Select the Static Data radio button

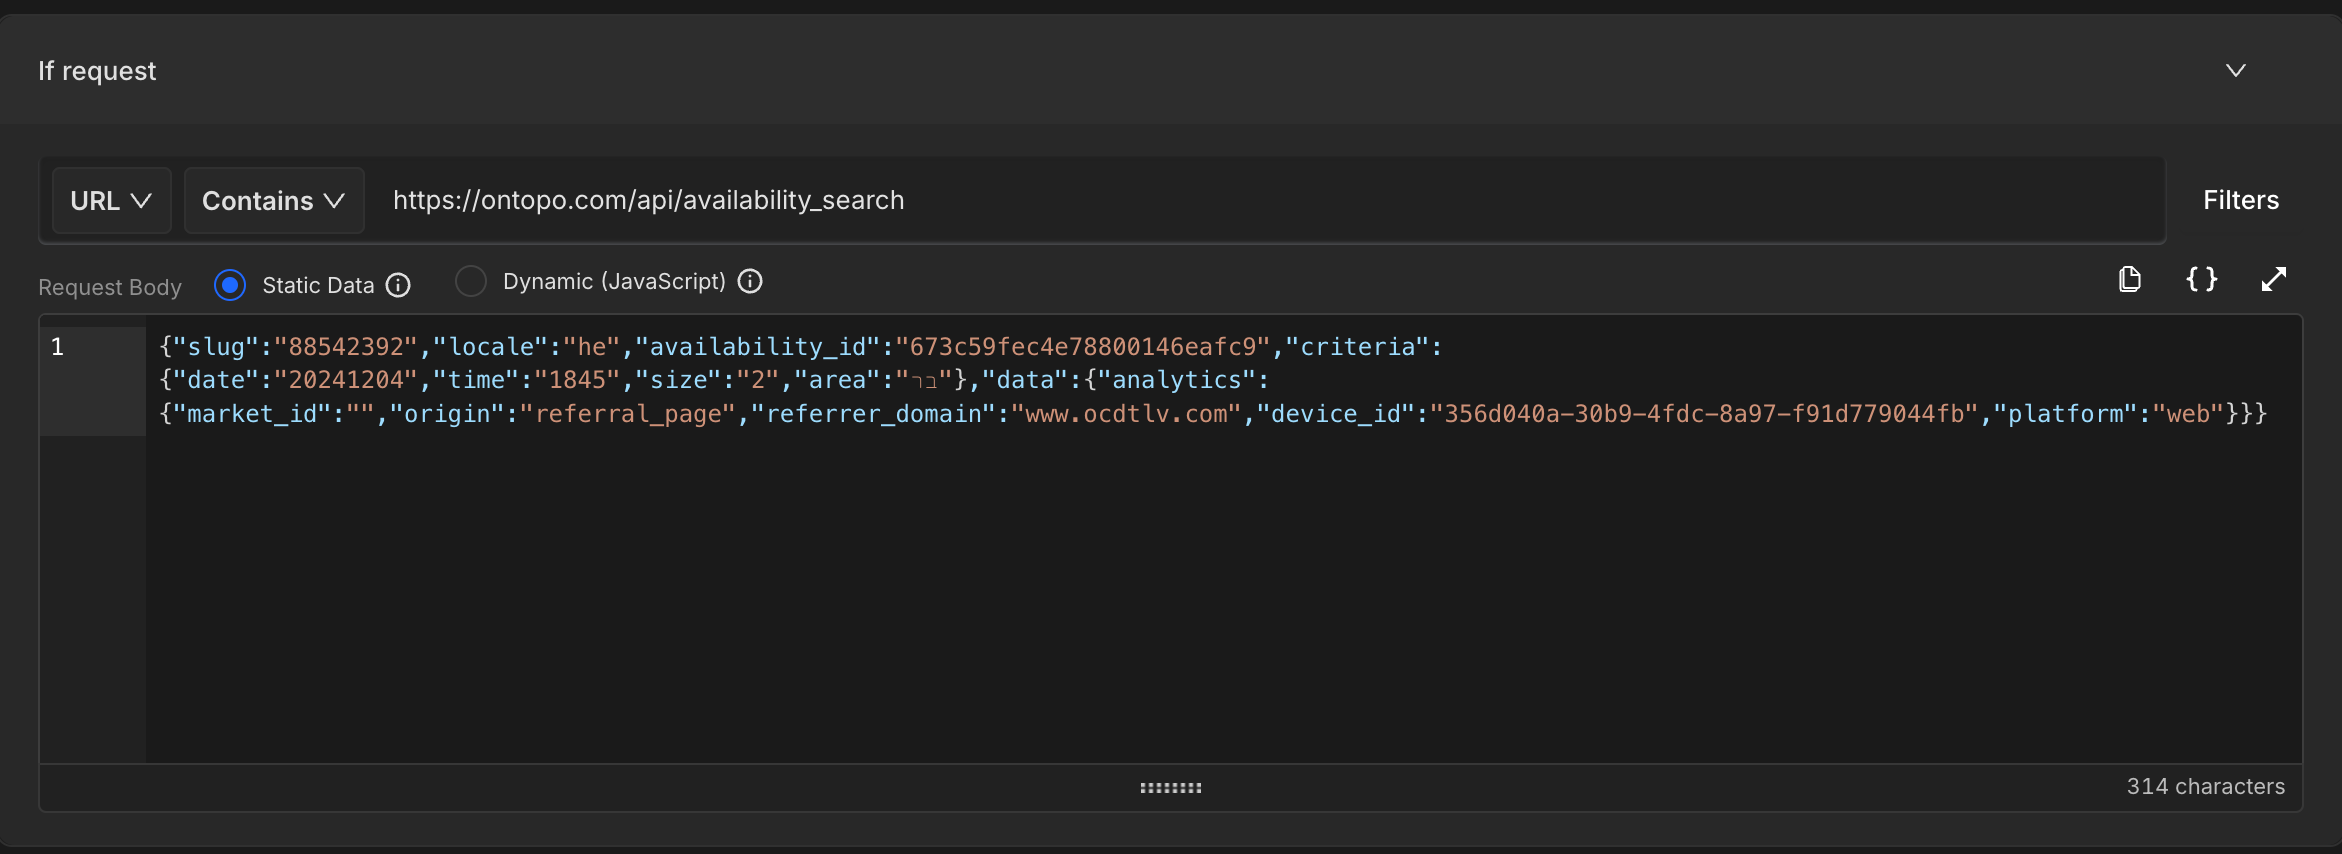coord(230,285)
